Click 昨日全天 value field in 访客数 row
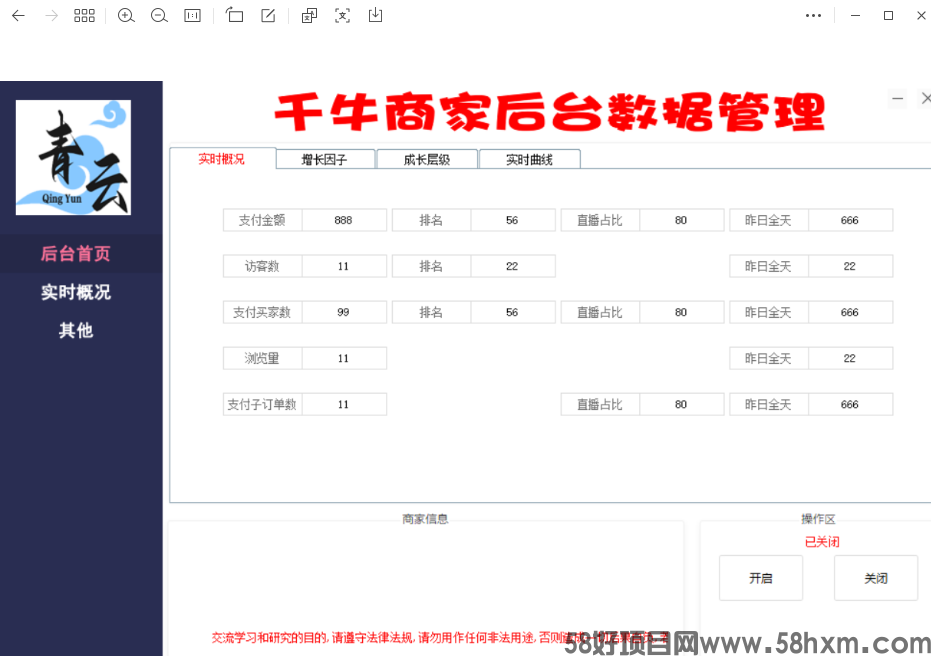This screenshot has width=931, height=656. (x=850, y=266)
